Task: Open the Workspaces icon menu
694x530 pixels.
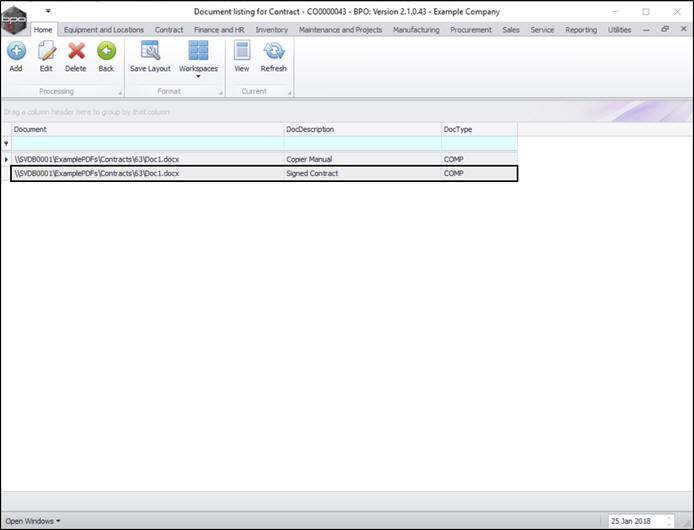Action: (x=198, y=50)
